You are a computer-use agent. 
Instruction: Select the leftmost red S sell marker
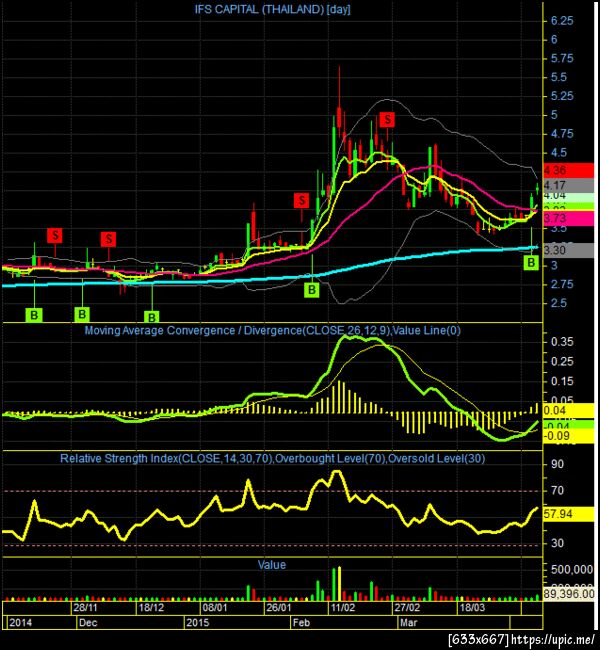(55, 235)
